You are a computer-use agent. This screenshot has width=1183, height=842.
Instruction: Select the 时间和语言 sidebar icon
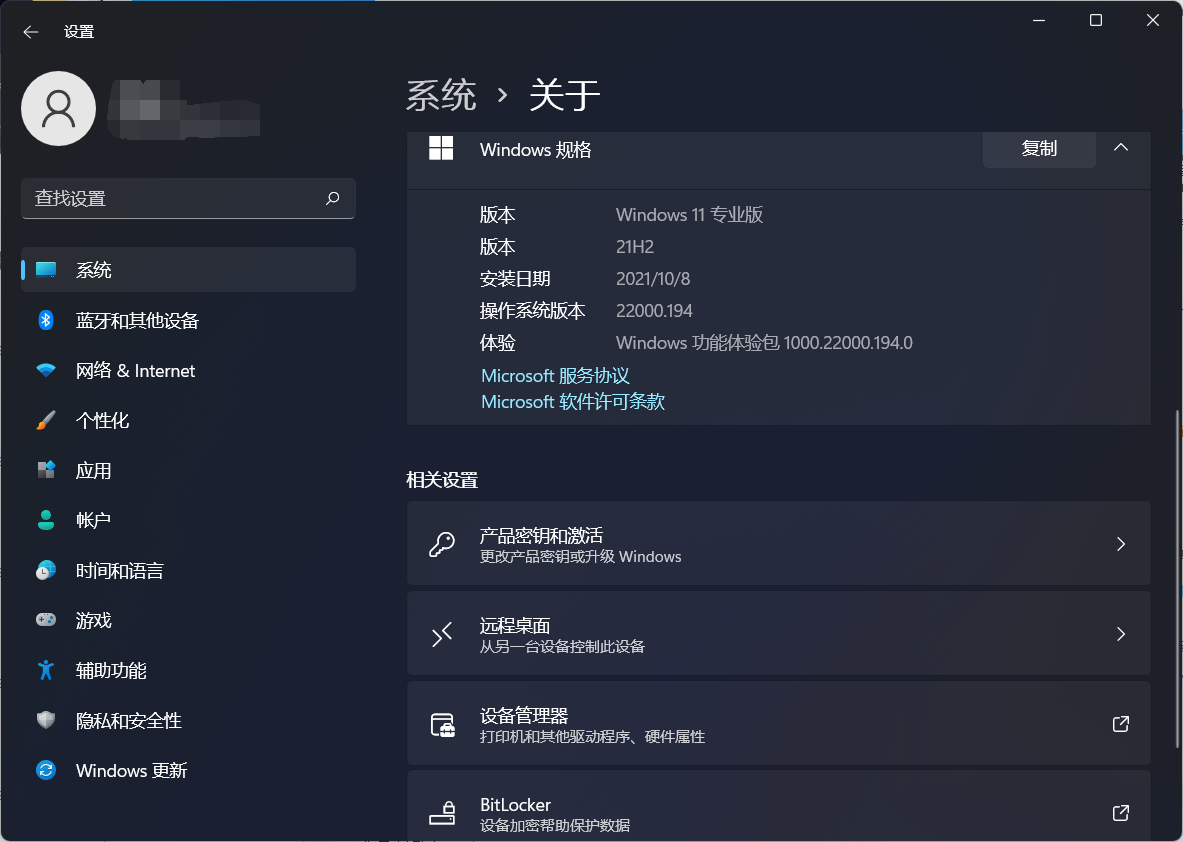coord(46,570)
